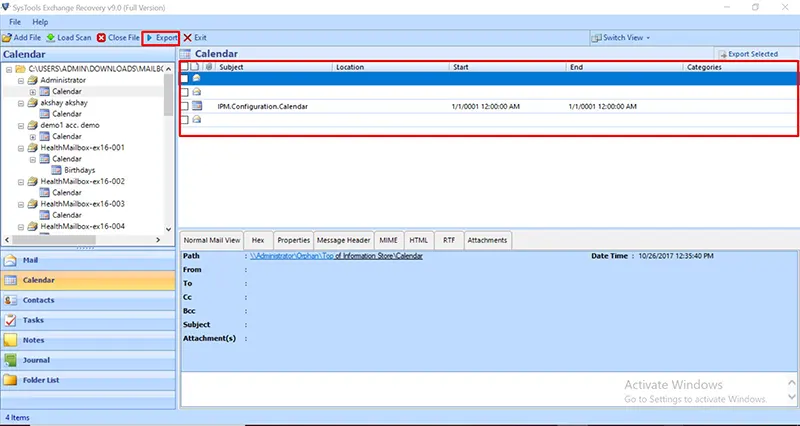Expand Calendar under demo1 acc. demo
The image size is (800, 426).
(33, 137)
